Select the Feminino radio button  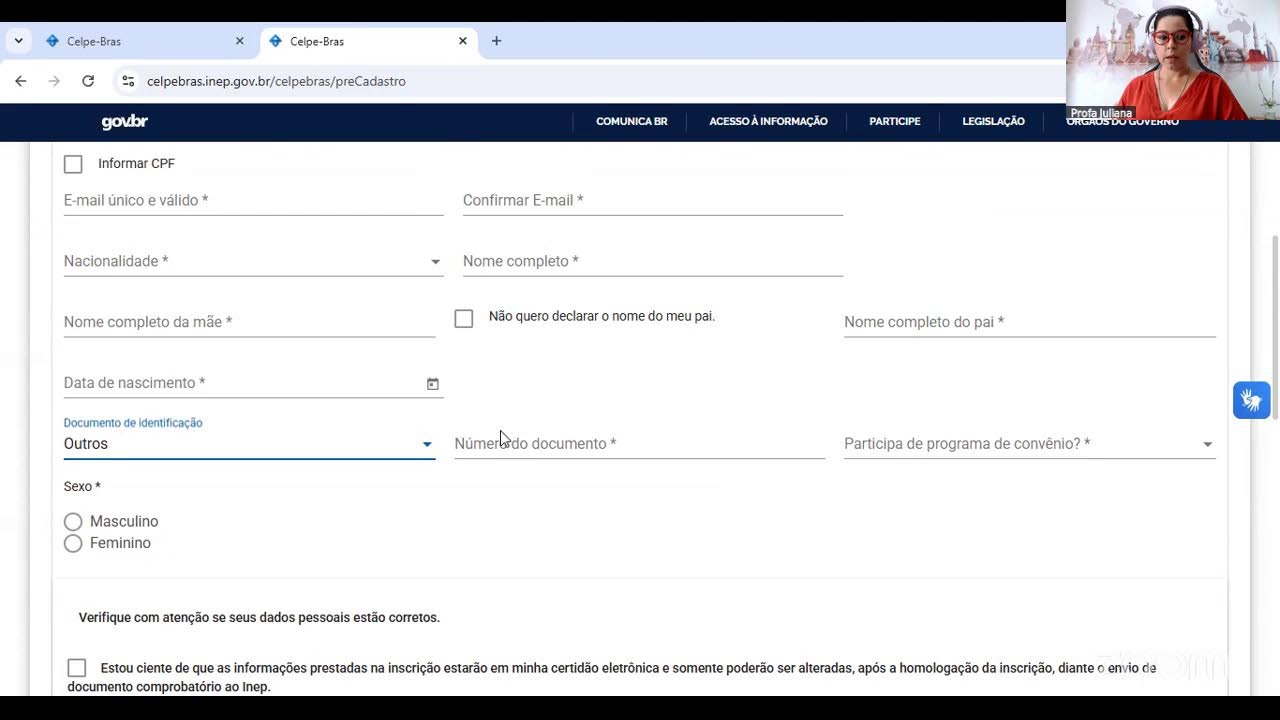click(73, 544)
